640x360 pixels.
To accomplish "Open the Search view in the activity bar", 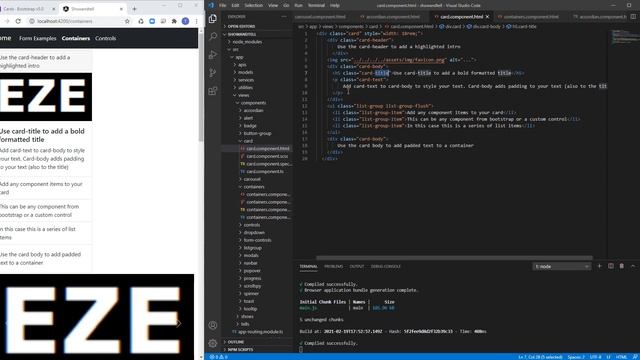I will [x=213, y=37].
